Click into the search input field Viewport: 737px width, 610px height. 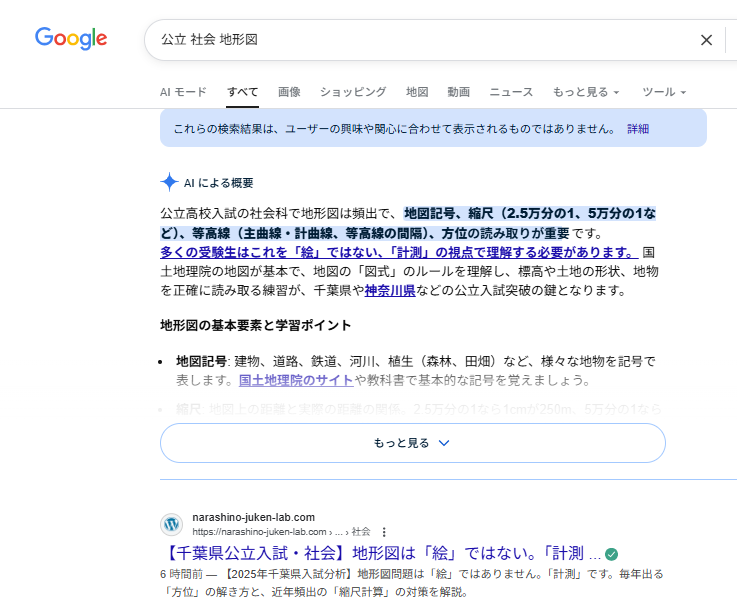[420, 40]
